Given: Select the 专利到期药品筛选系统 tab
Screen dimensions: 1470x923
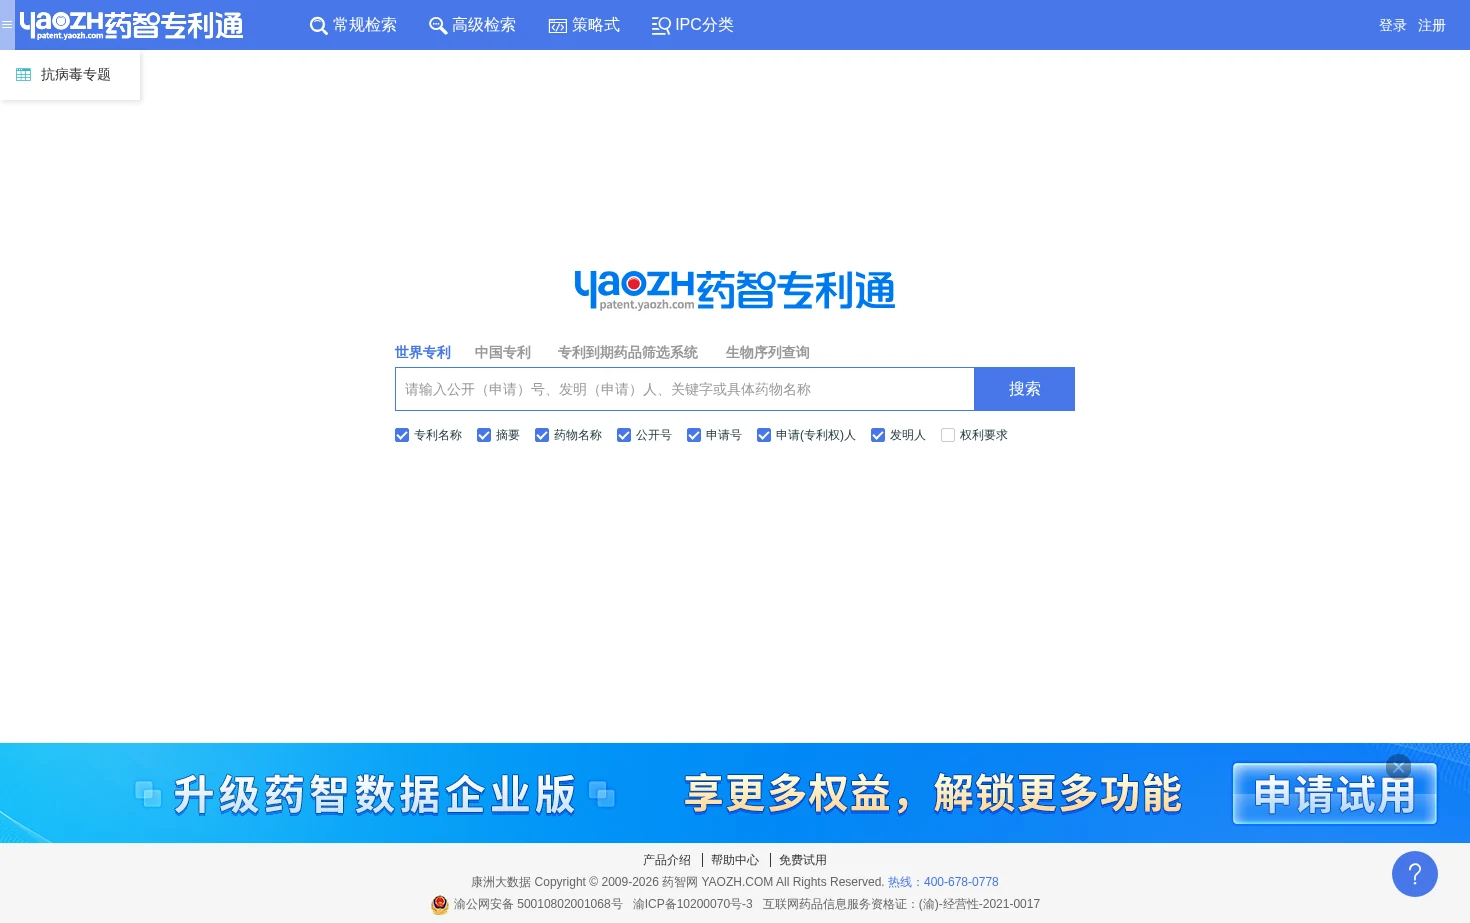Looking at the screenshot, I should pos(628,352).
